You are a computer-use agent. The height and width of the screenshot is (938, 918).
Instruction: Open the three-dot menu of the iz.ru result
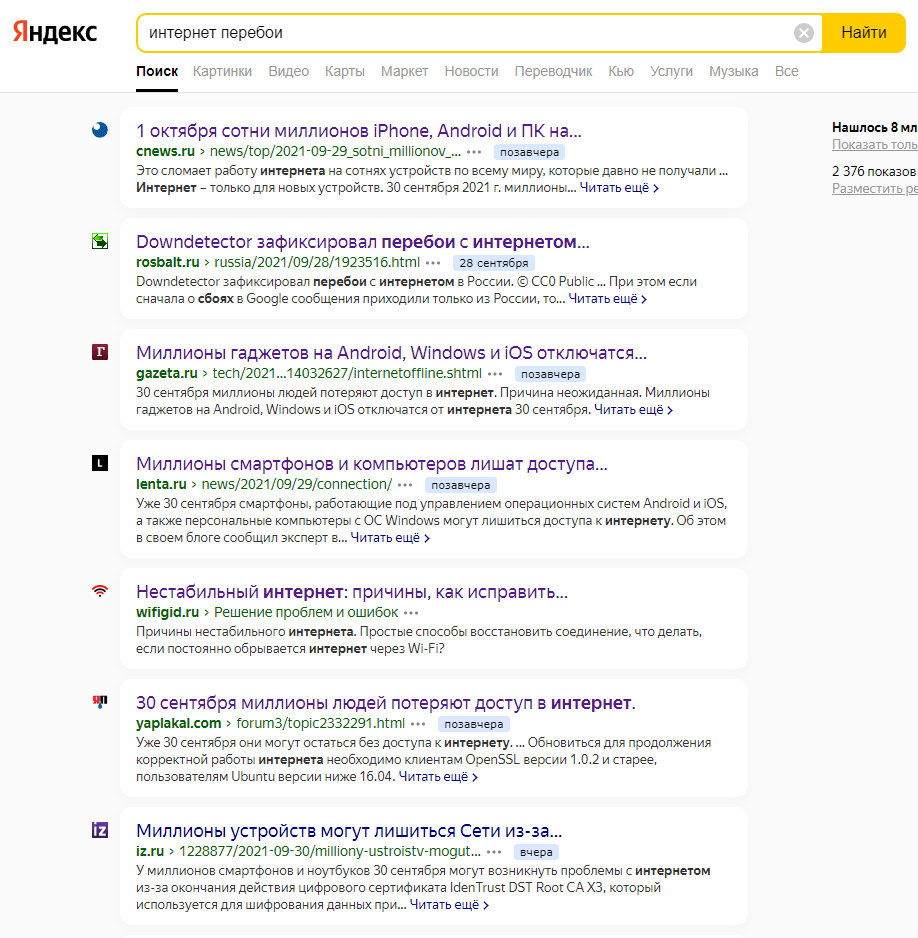(x=494, y=852)
